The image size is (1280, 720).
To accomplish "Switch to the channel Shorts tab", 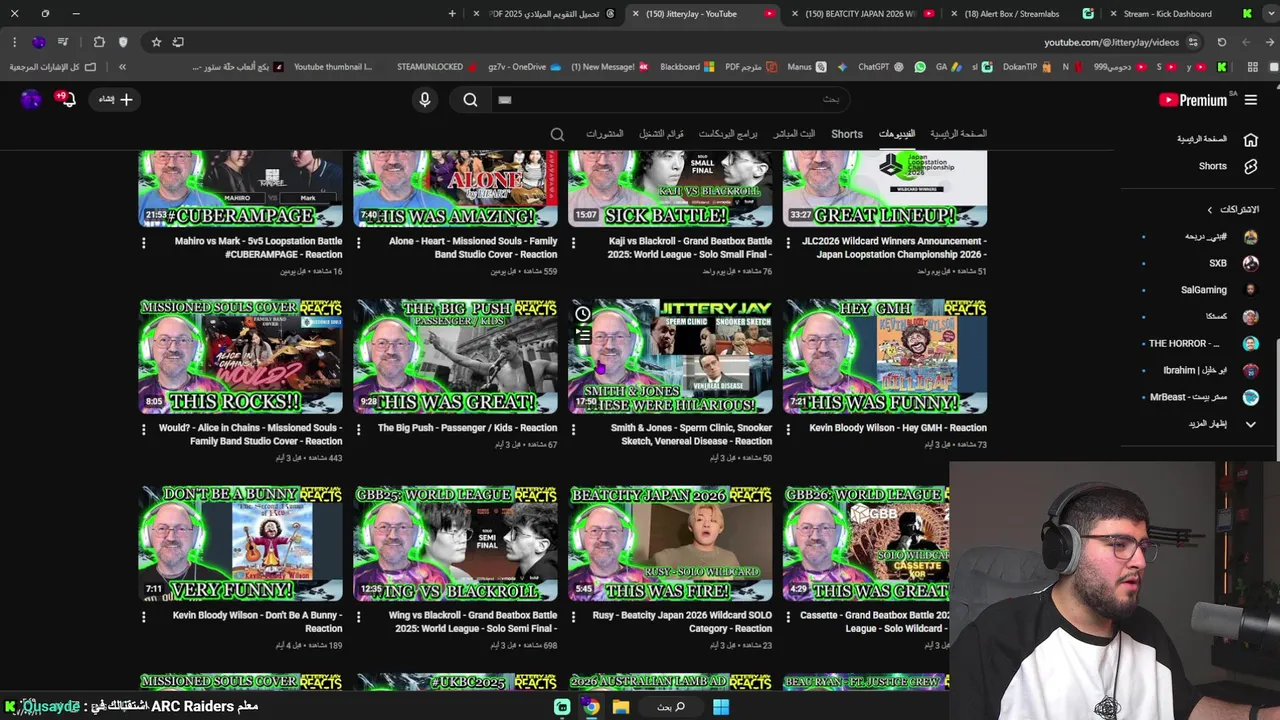I will click(x=847, y=134).
